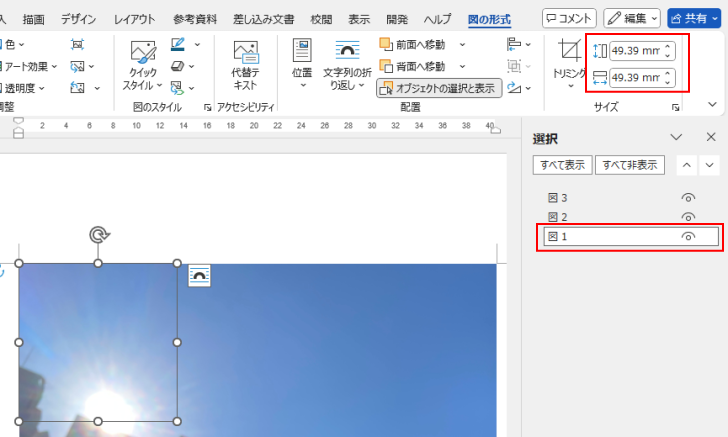Move selection up with the up arrow button

click(x=687, y=165)
